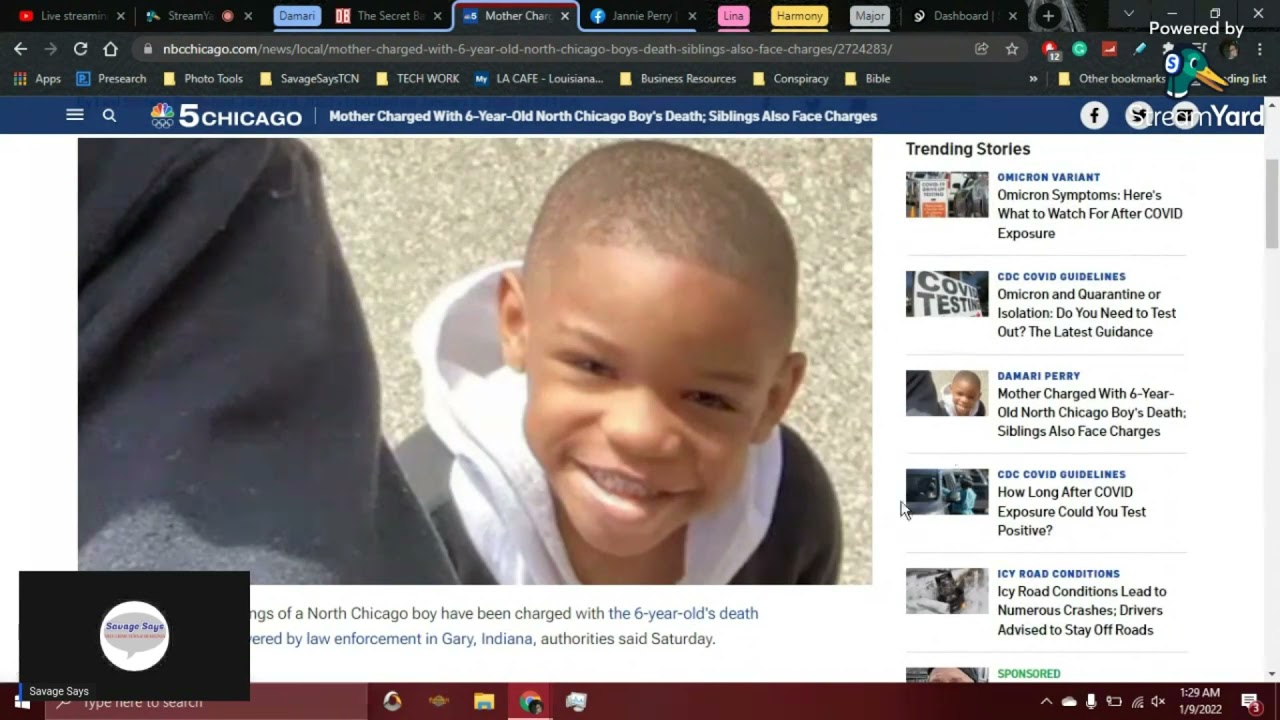
Task: Open the SavageSaysTCN bookmark folder
Action: click(x=309, y=79)
